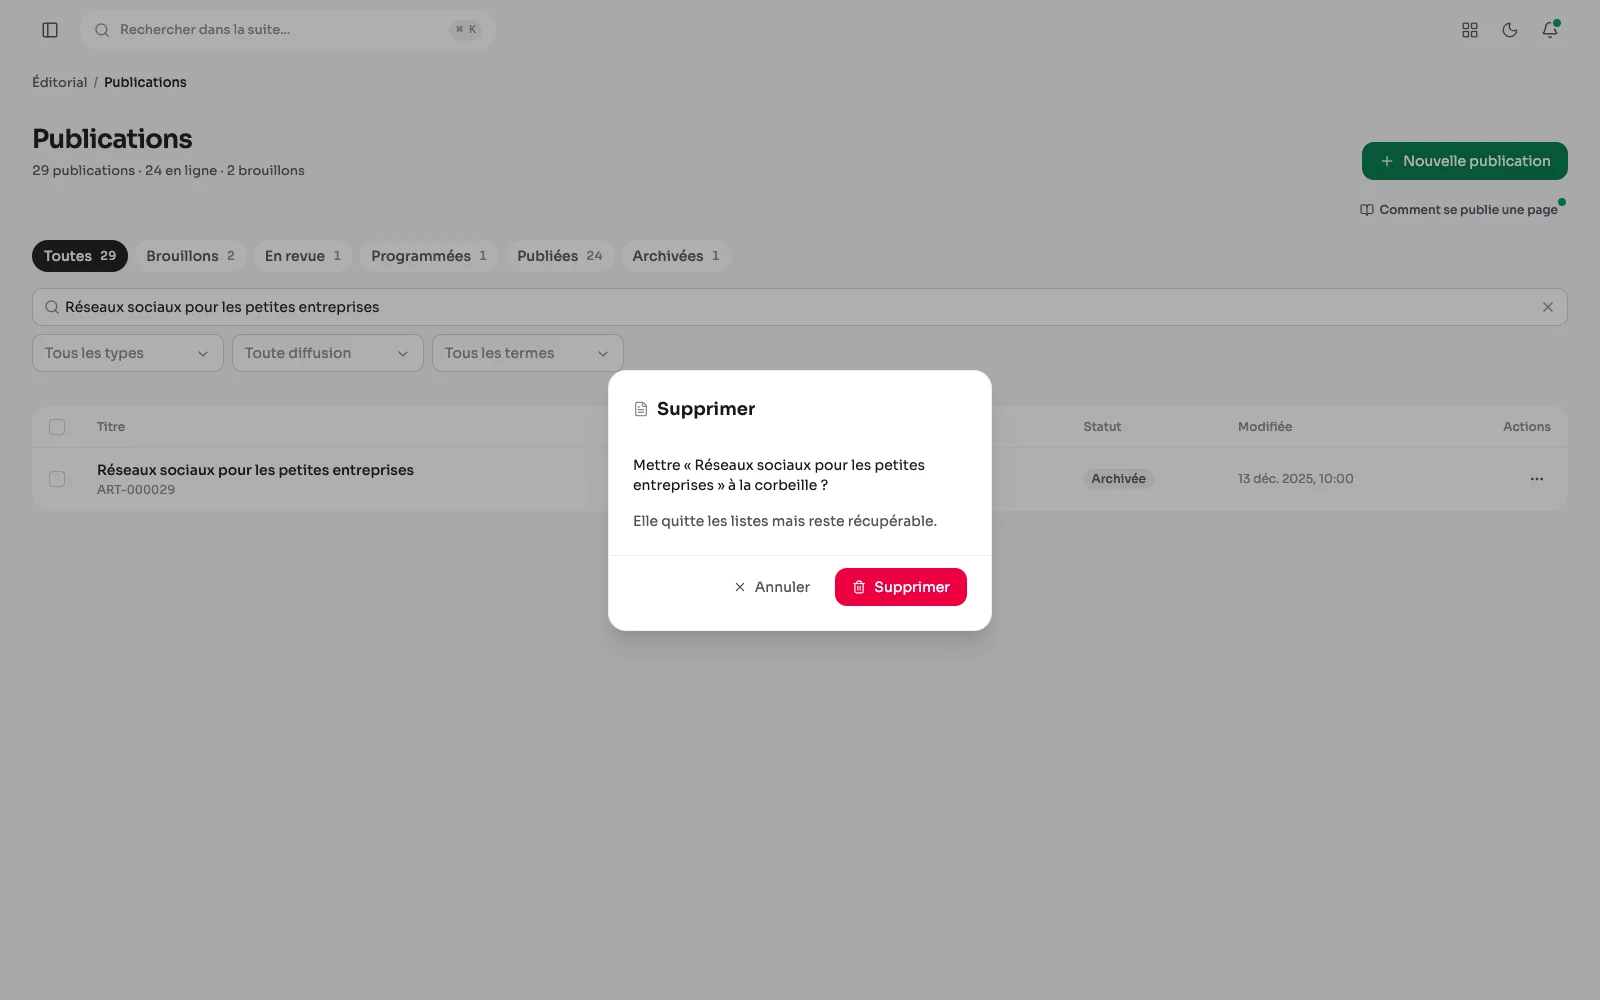Open the notifications bell

coord(1550,30)
